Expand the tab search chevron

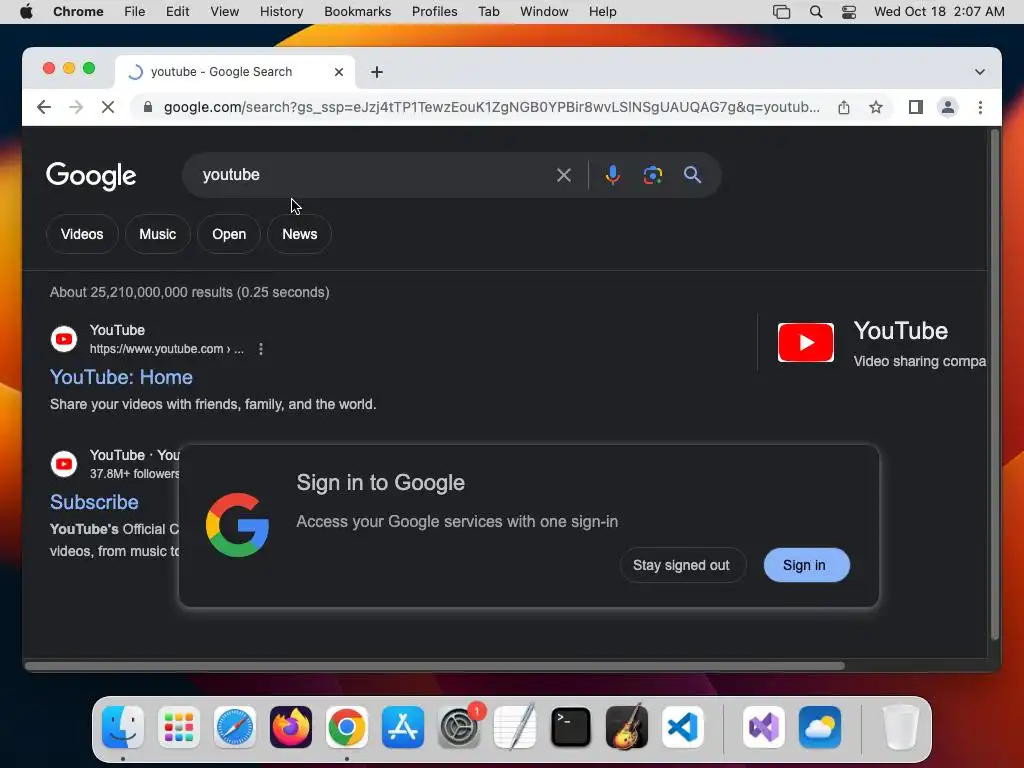[980, 72]
